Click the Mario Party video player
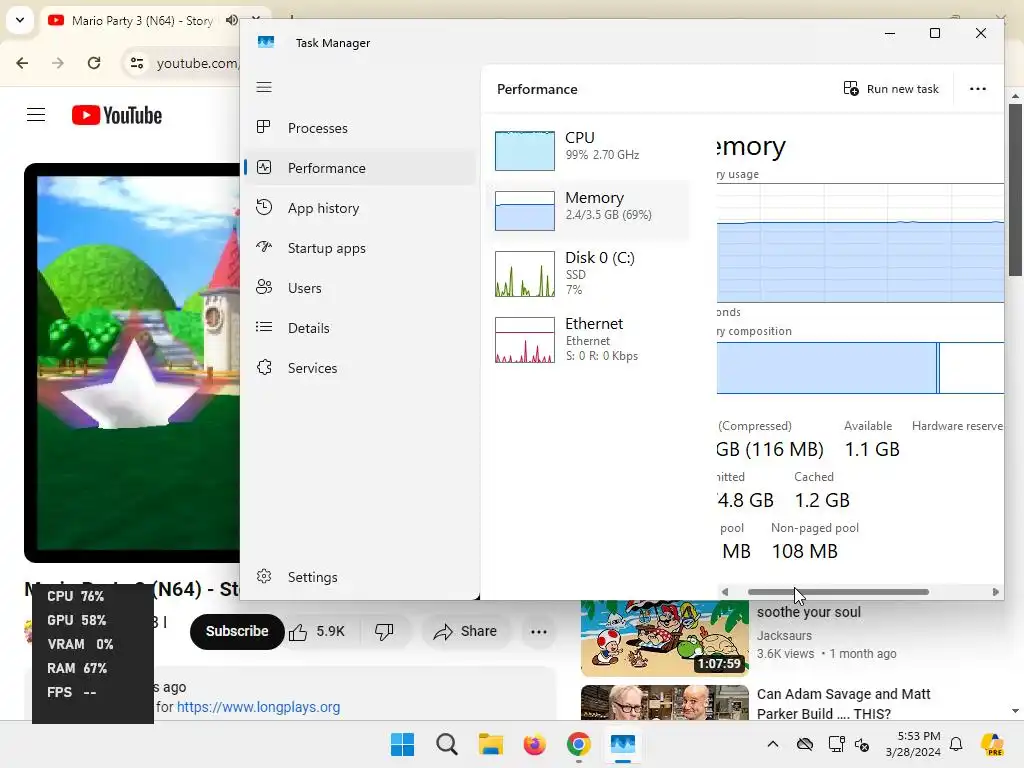The height and width of the screenshot is (768, 1024). (x=133, y=362)
